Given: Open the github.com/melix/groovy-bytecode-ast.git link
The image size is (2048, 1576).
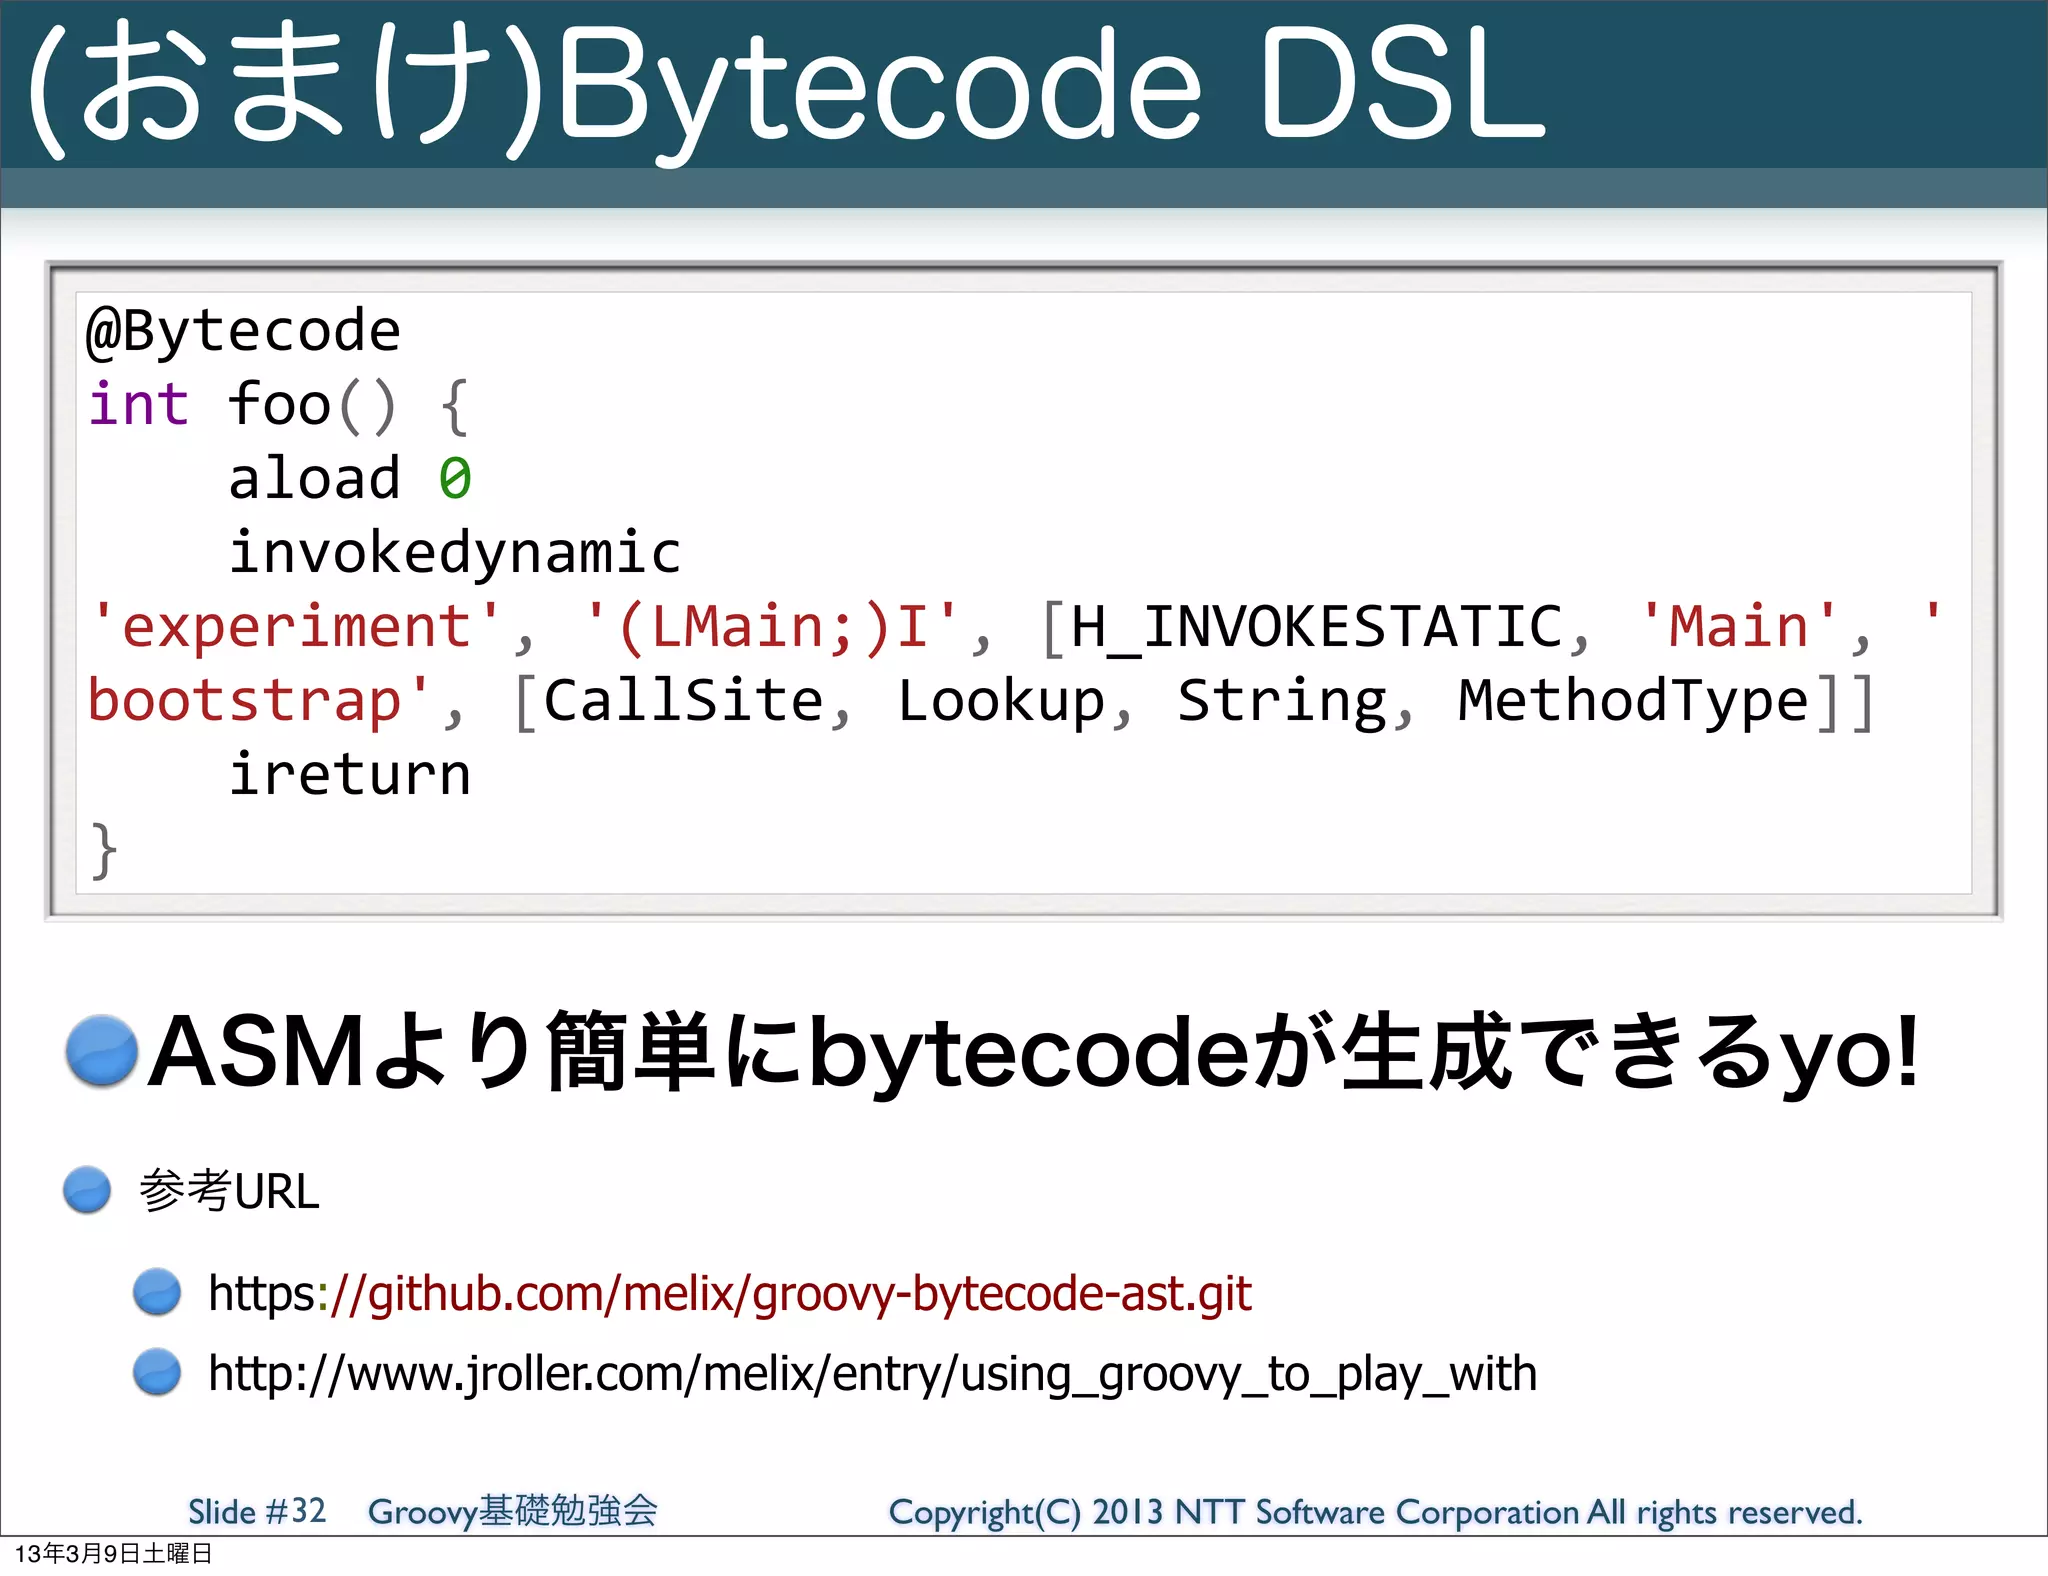Looking at the screenshot, I should (730, 1295).
